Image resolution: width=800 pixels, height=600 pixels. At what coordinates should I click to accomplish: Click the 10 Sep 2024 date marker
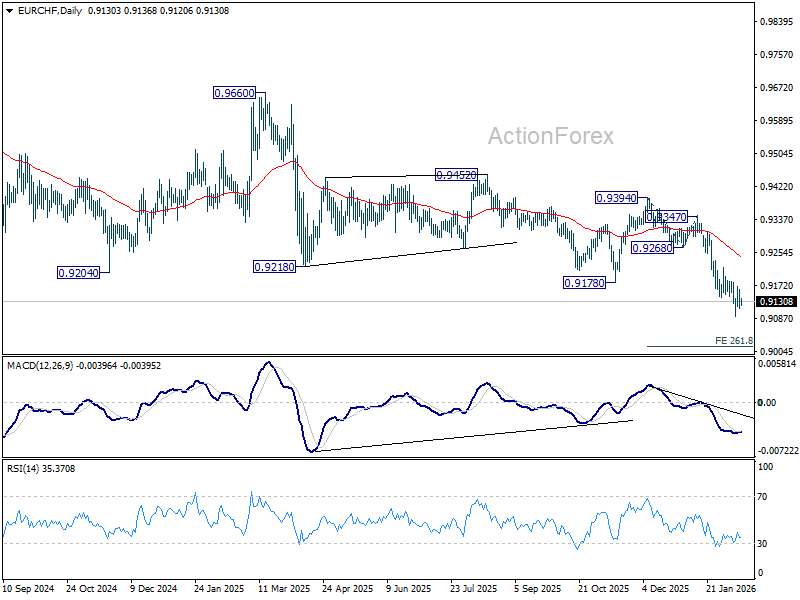pos(29,588)
